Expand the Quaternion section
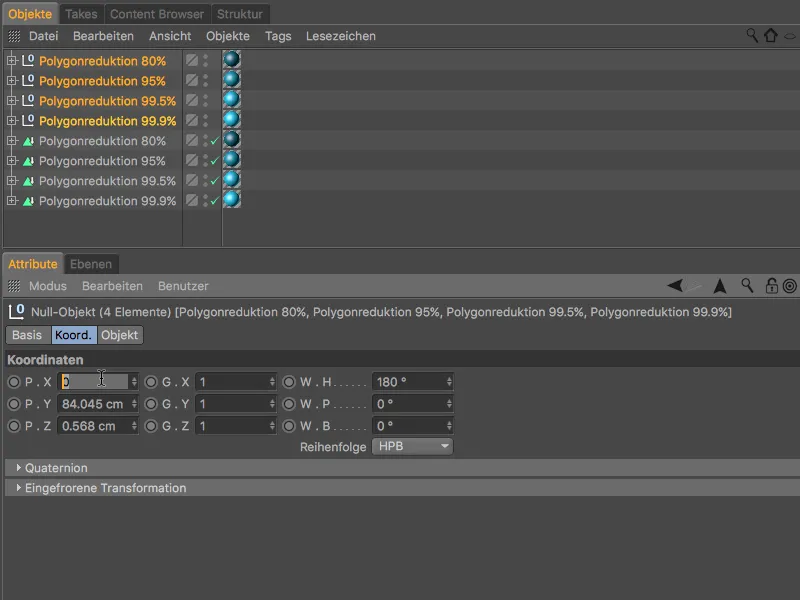800x600 pixels. pyautogui.click(x=19, y=467)
